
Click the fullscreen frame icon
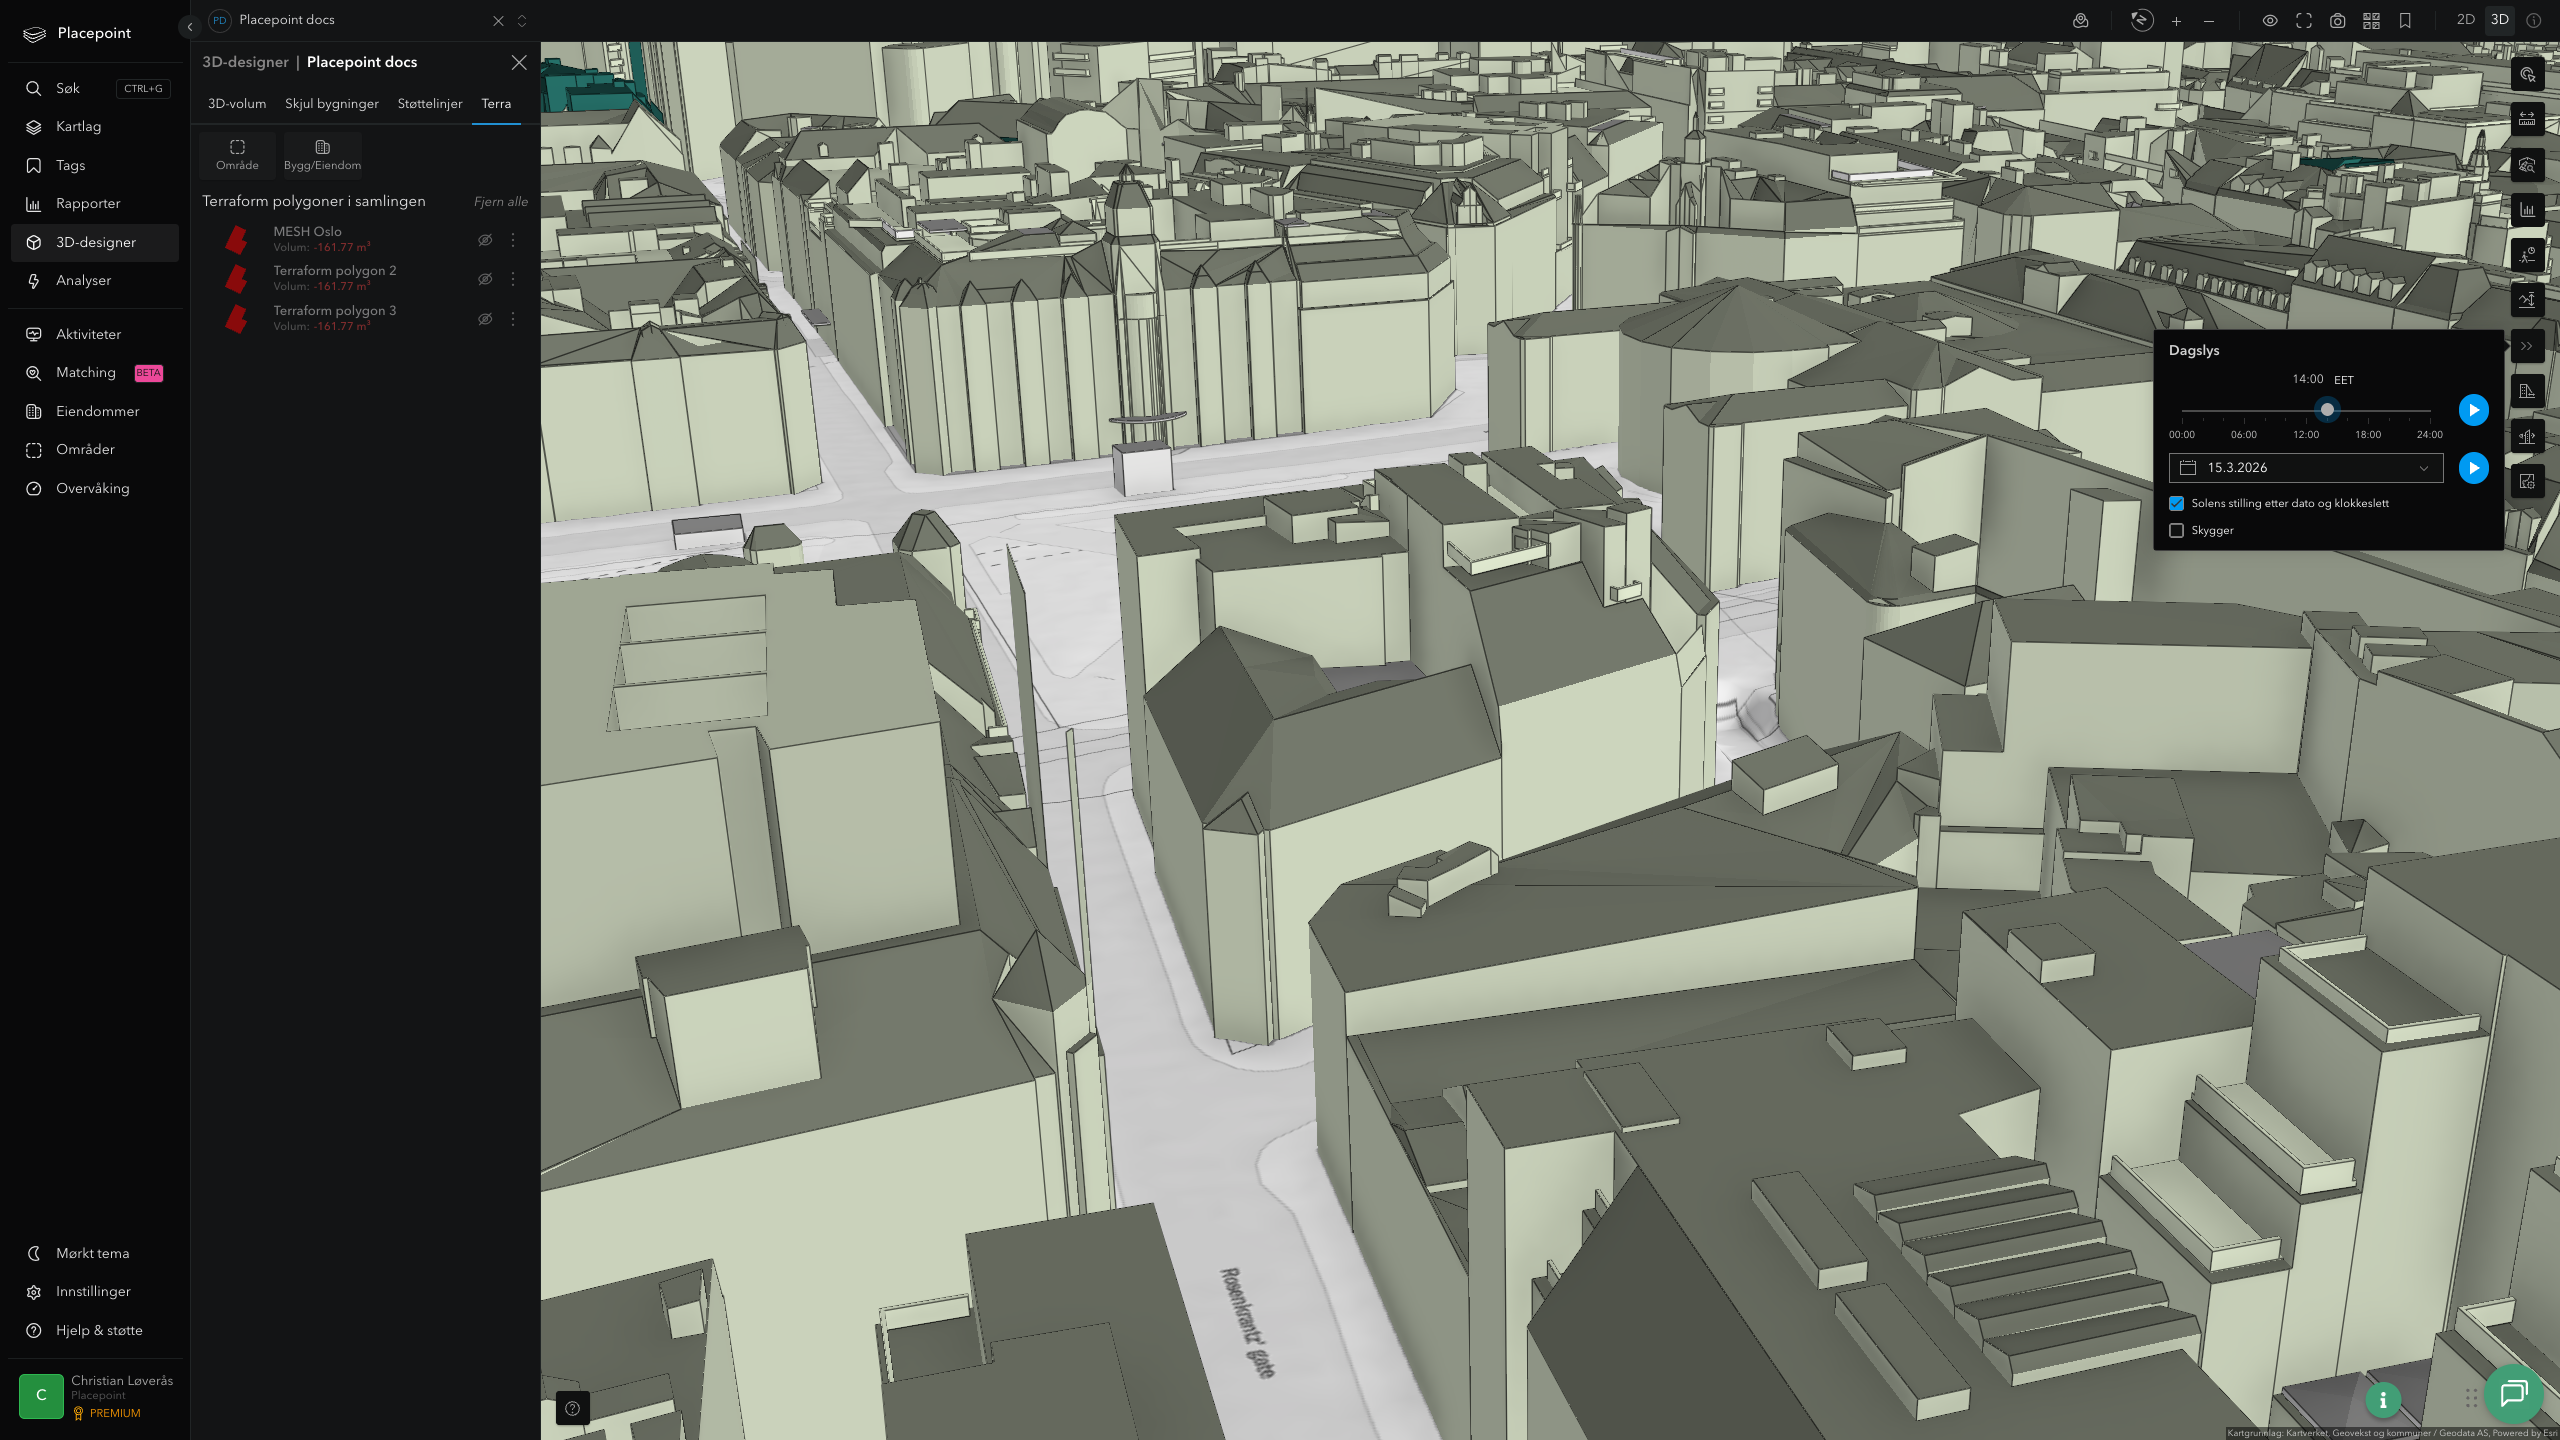tap(2304, 21)
